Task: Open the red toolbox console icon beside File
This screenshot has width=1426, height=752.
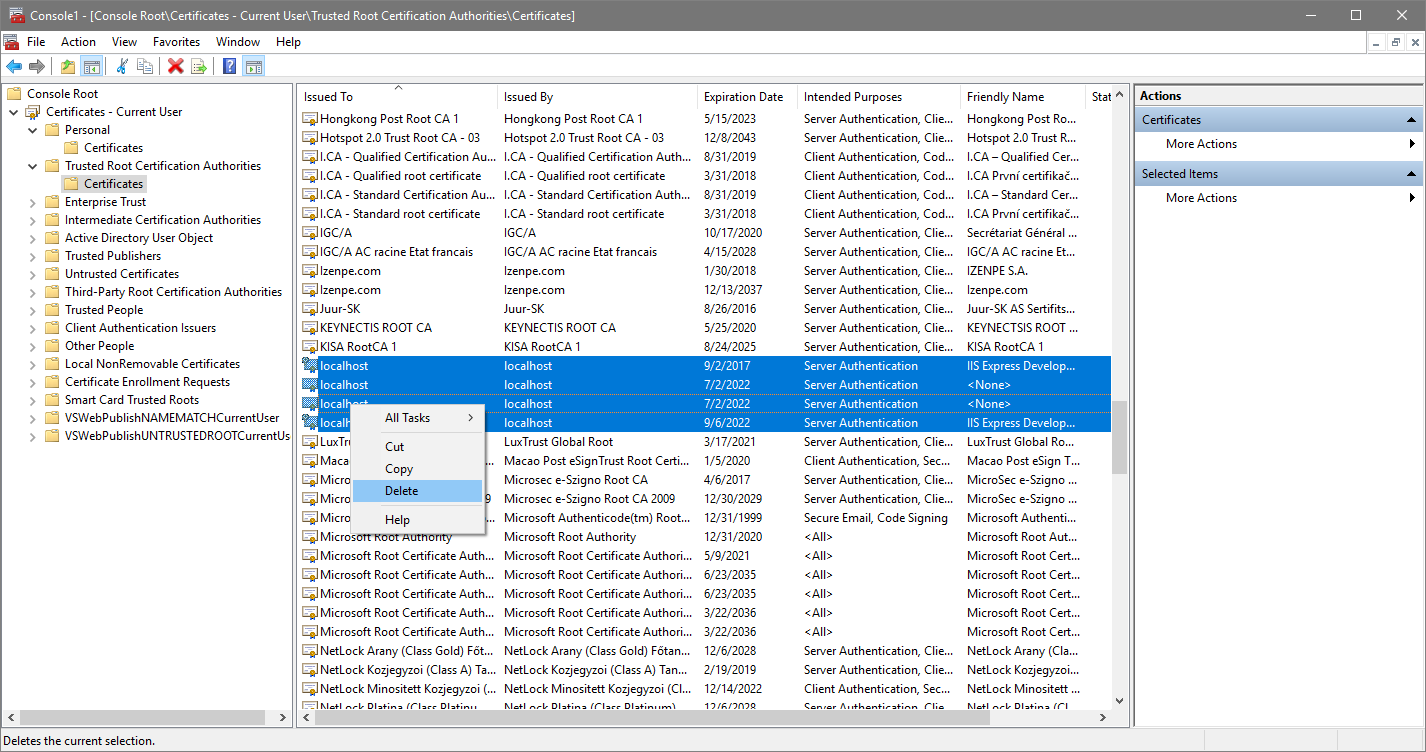Action: pyautogui.click(x=12, y=42)
